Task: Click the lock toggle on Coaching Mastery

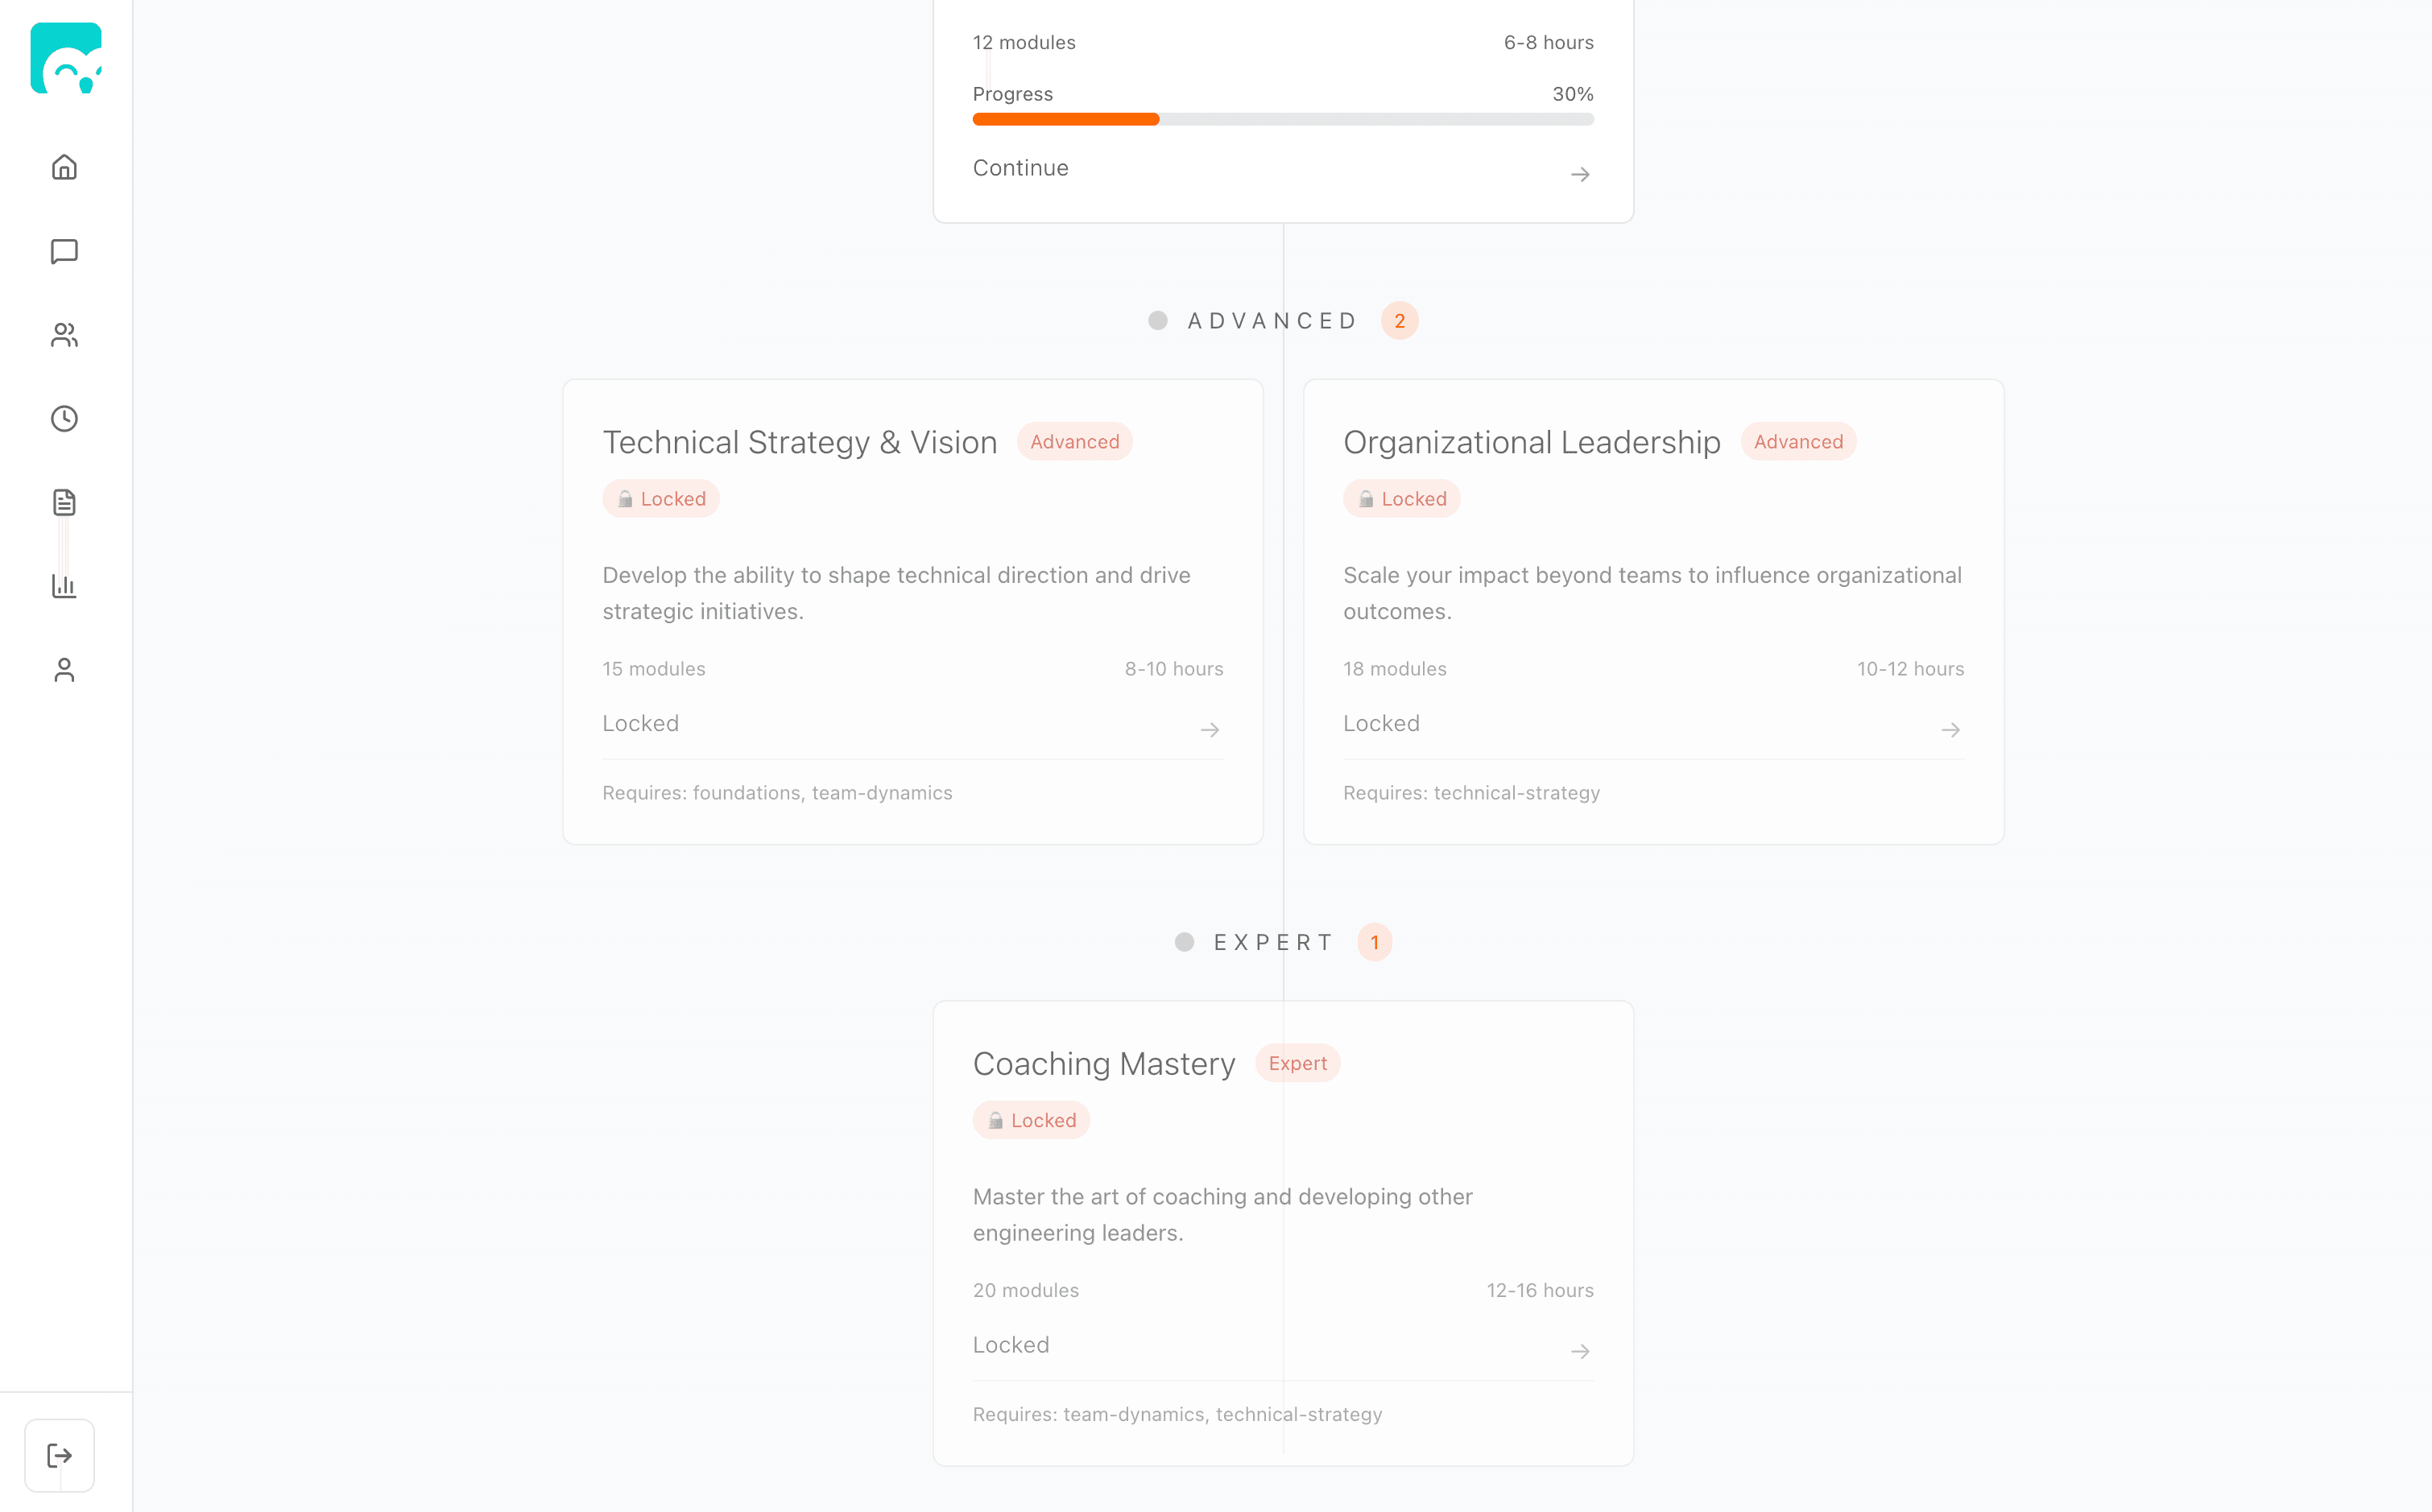Action: 1031,1120
